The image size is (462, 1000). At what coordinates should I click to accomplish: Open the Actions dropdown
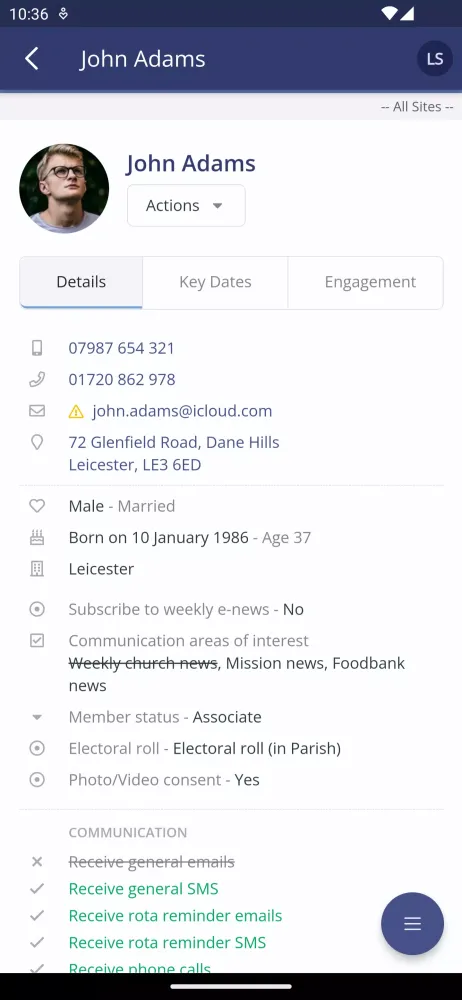[186, 205]
